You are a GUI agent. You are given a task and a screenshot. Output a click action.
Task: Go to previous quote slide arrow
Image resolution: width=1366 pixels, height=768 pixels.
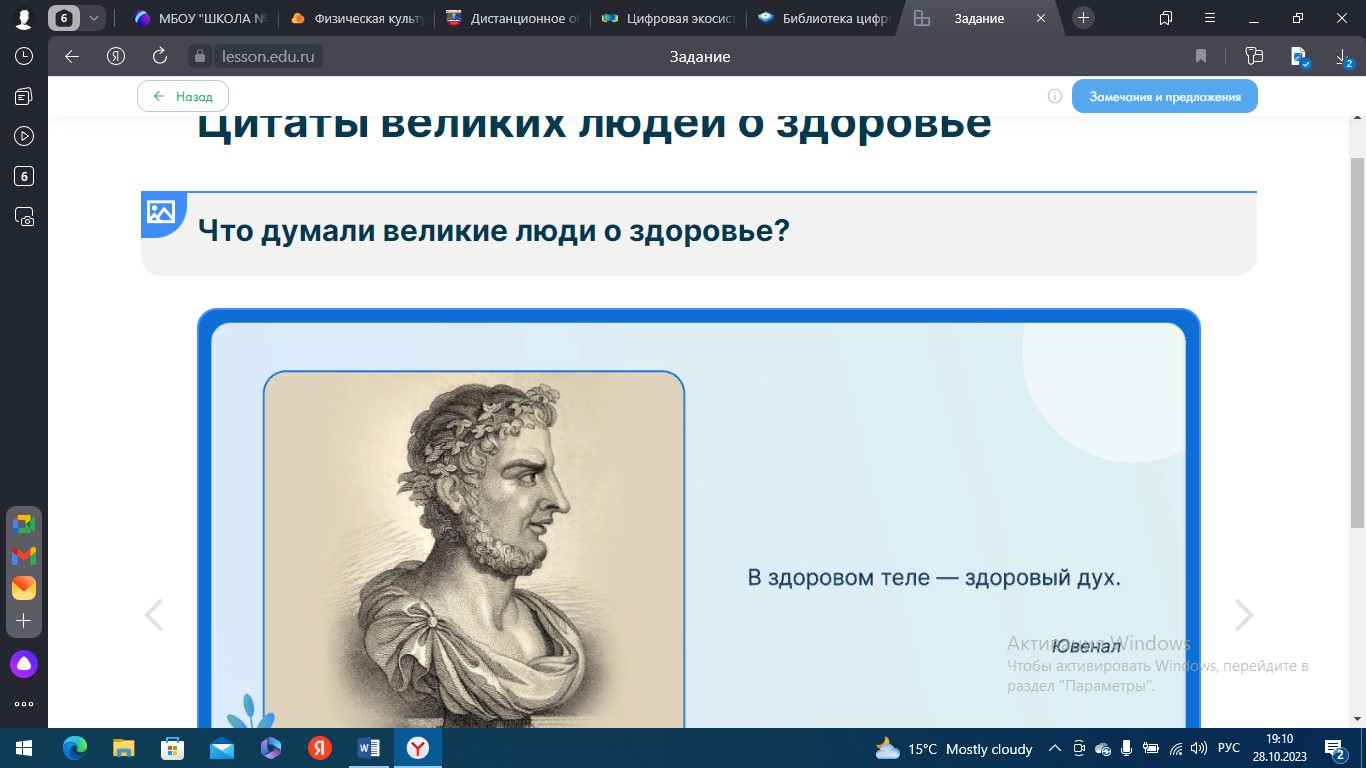click(153, 615)
